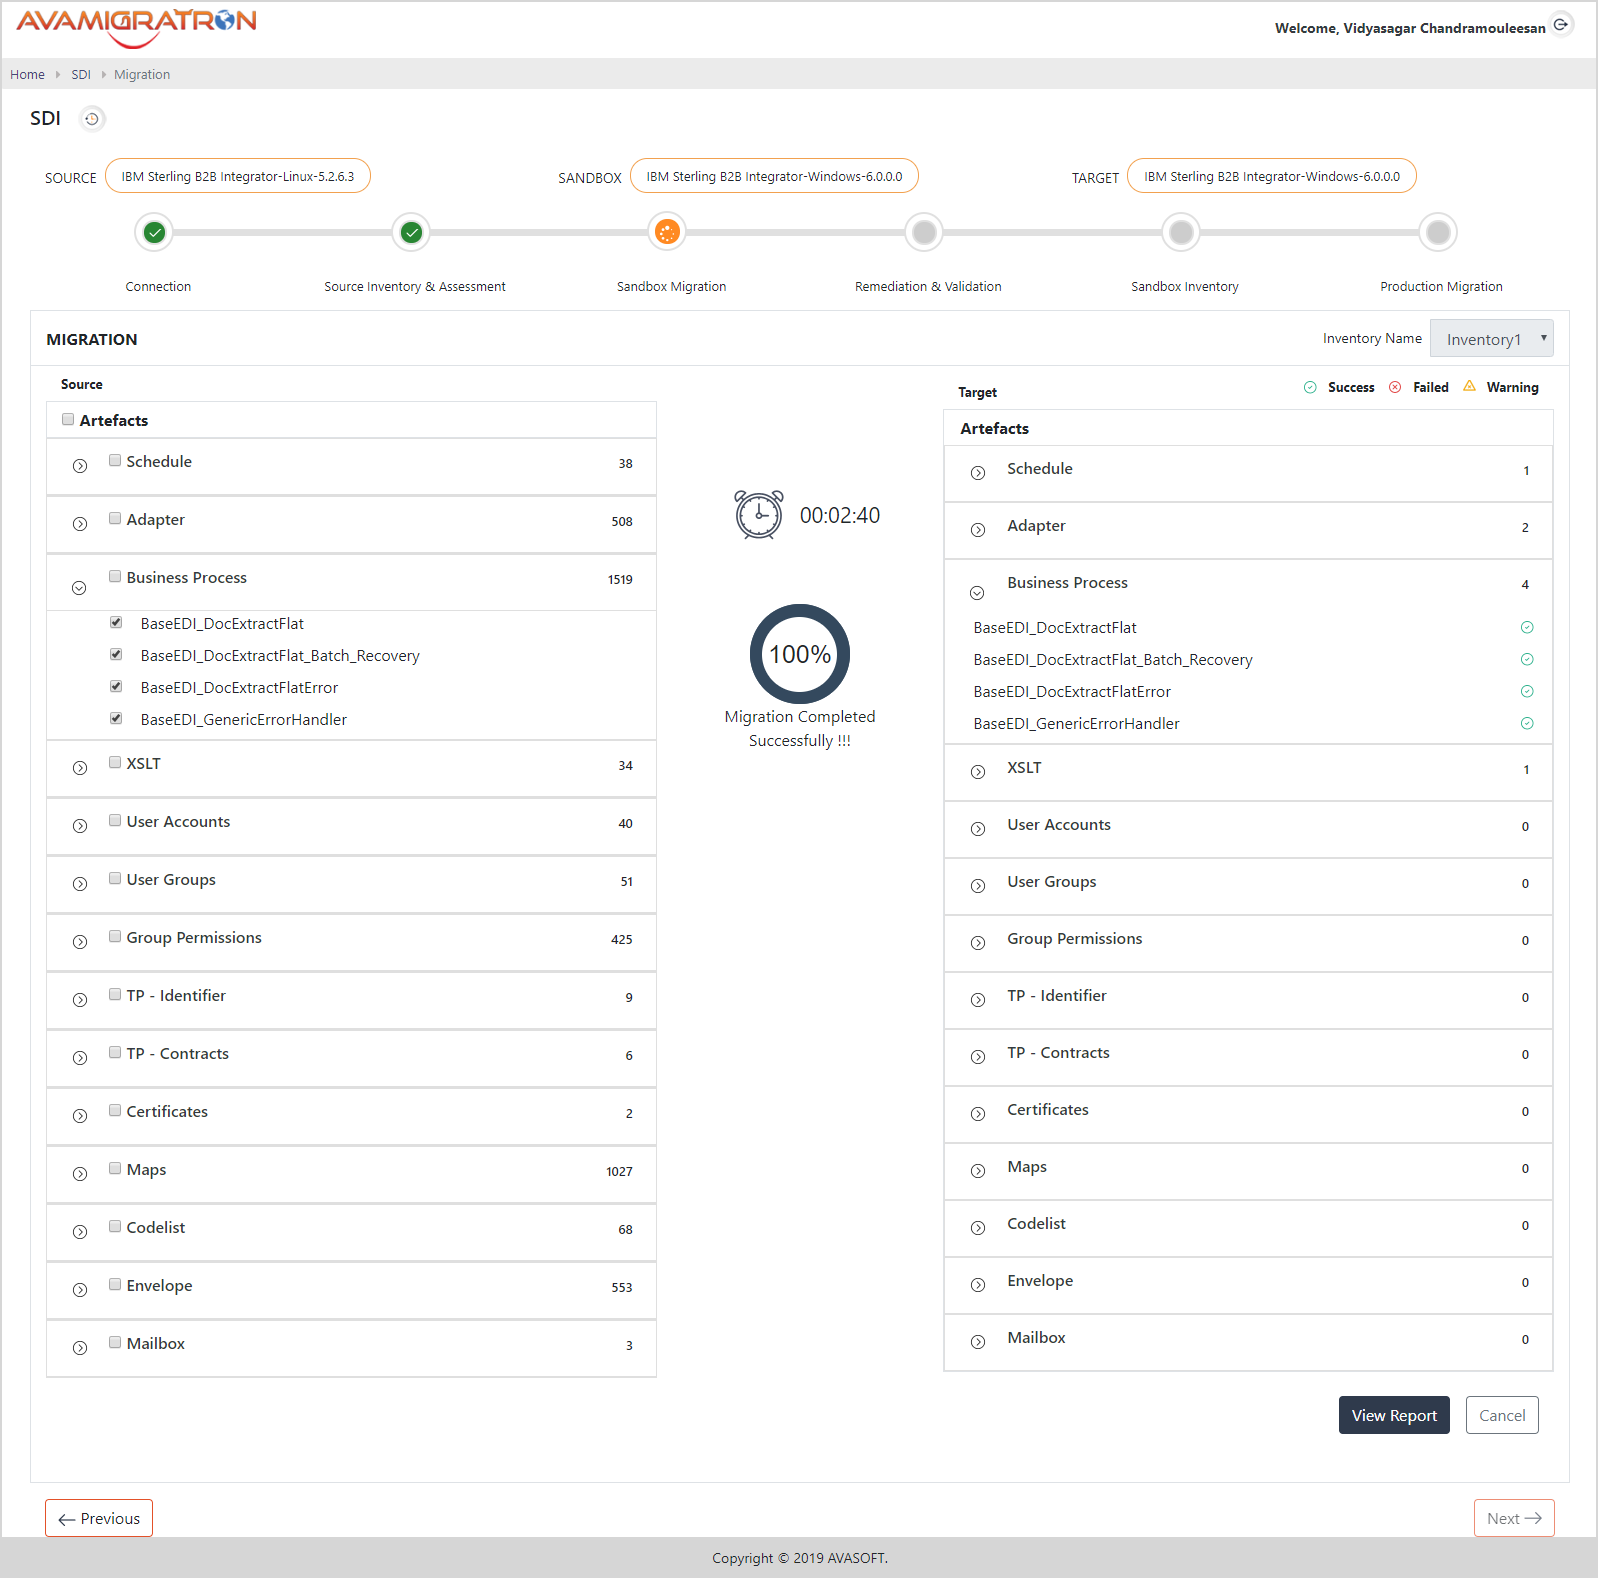Click the Migration breadcrumb

pyautogui.click(x=142, y=75)
